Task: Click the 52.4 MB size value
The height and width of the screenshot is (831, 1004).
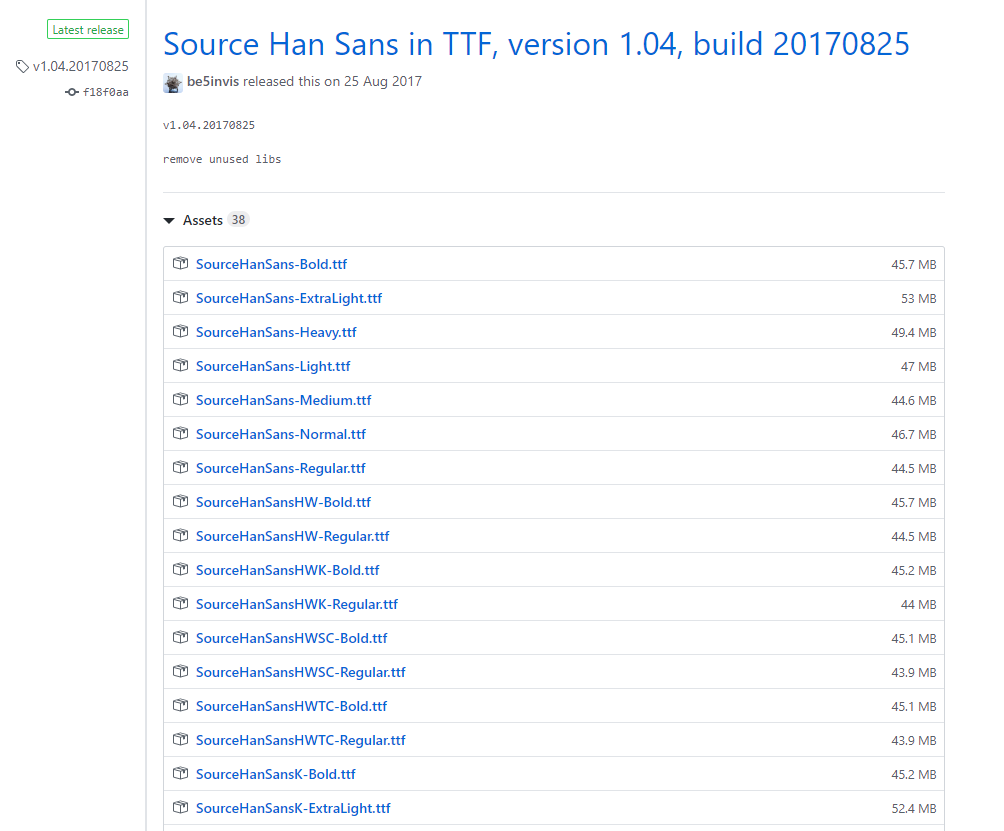Action: click(914, 808)
